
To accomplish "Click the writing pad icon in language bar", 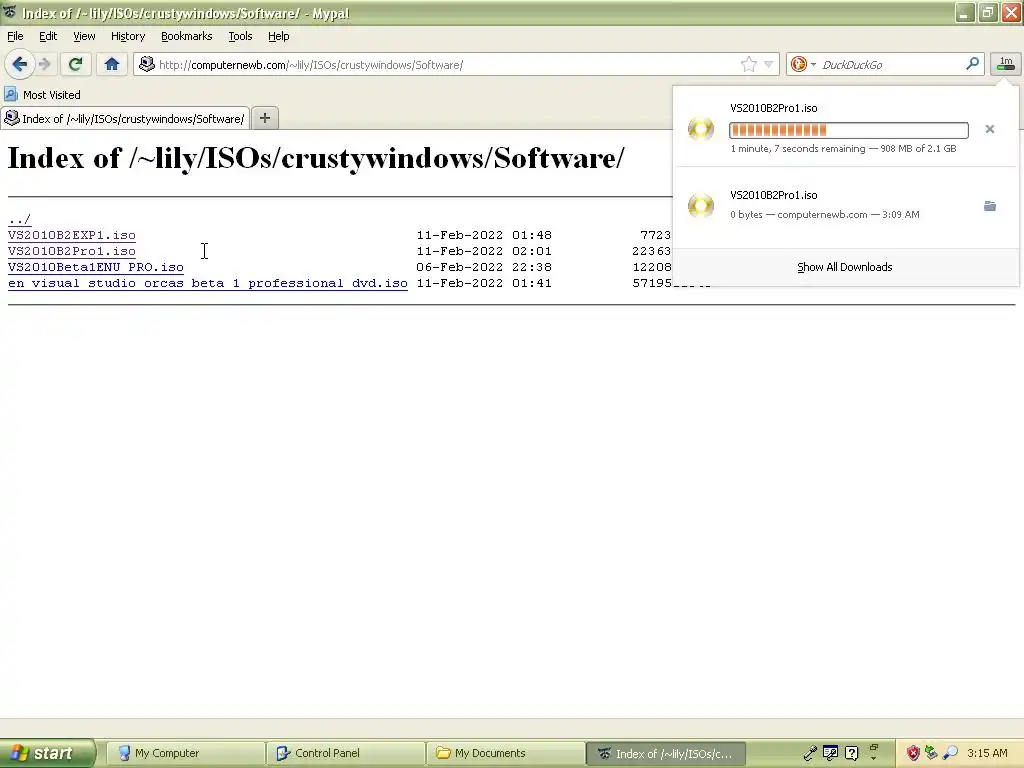I will [x=831, y=754].
